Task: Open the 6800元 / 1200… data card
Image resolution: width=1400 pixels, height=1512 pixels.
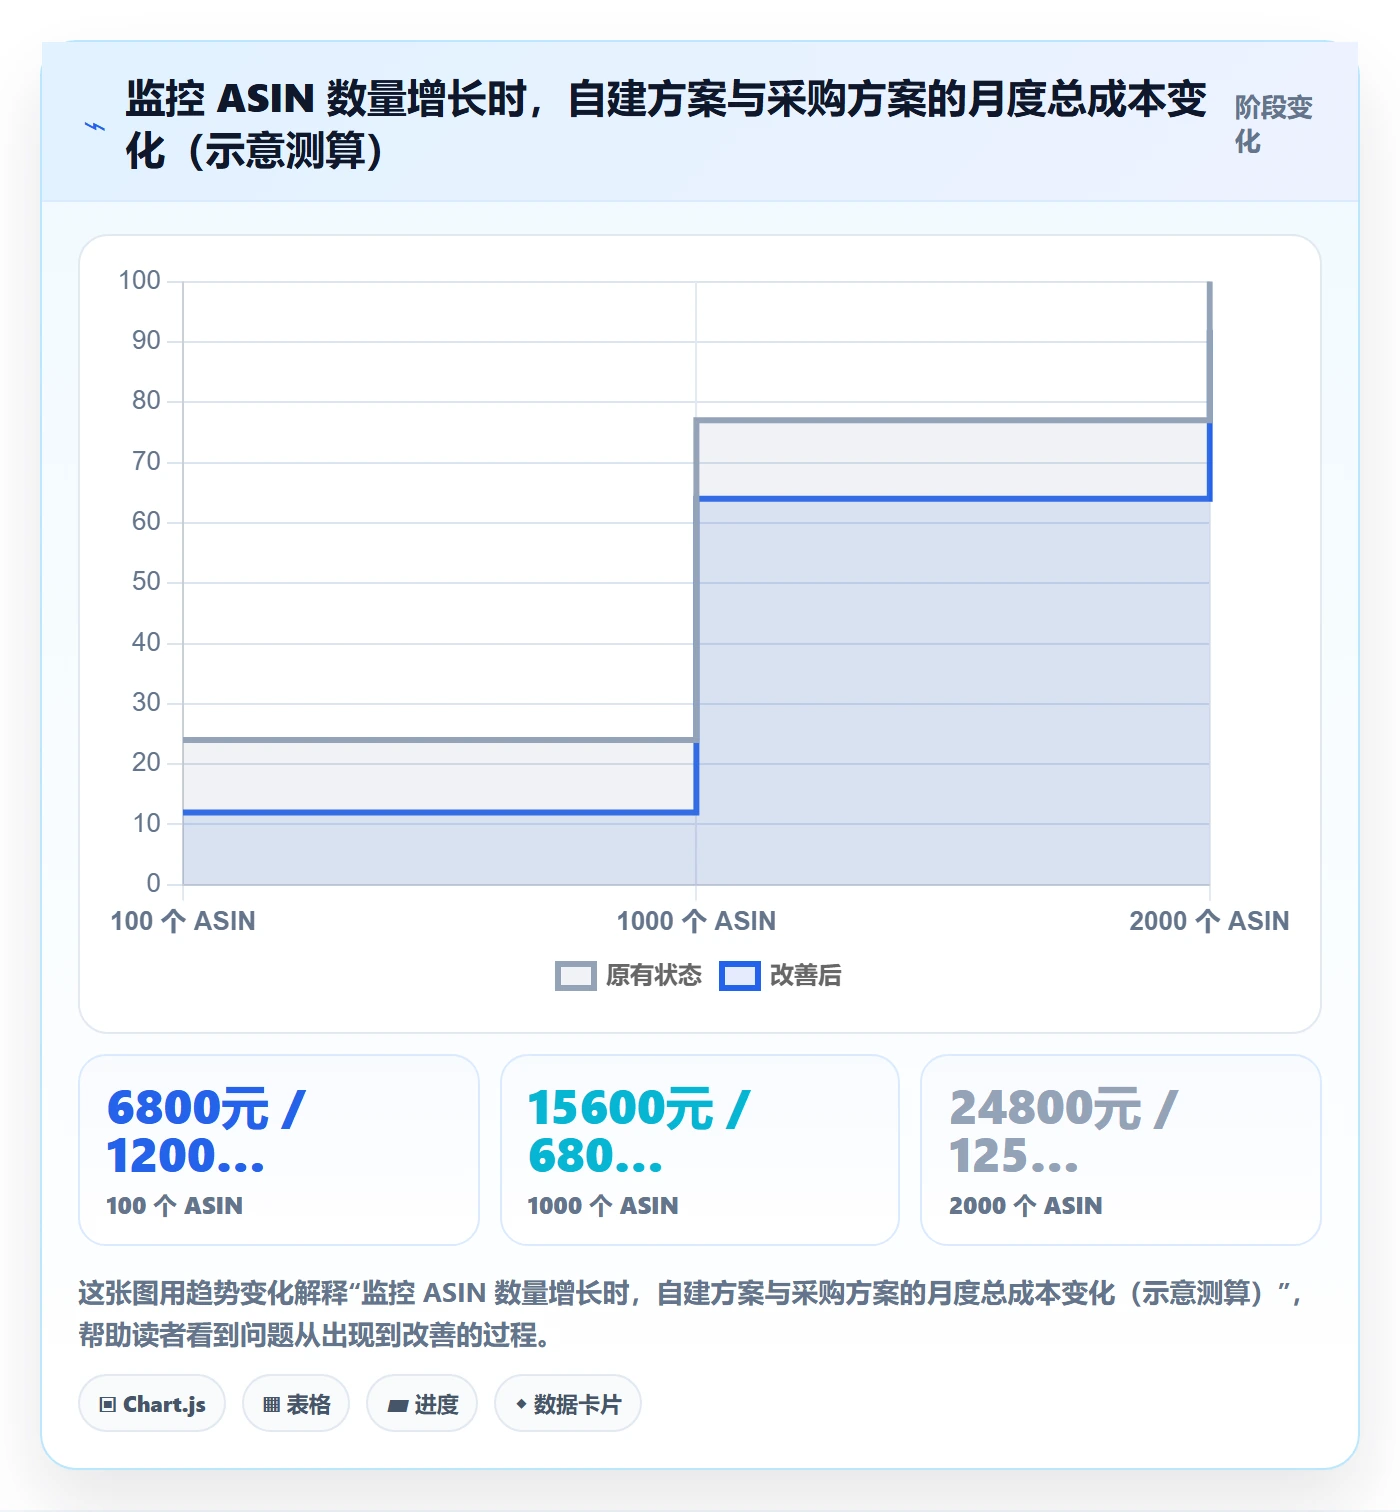Action: pyautogui.click(x=279, y=1150)
